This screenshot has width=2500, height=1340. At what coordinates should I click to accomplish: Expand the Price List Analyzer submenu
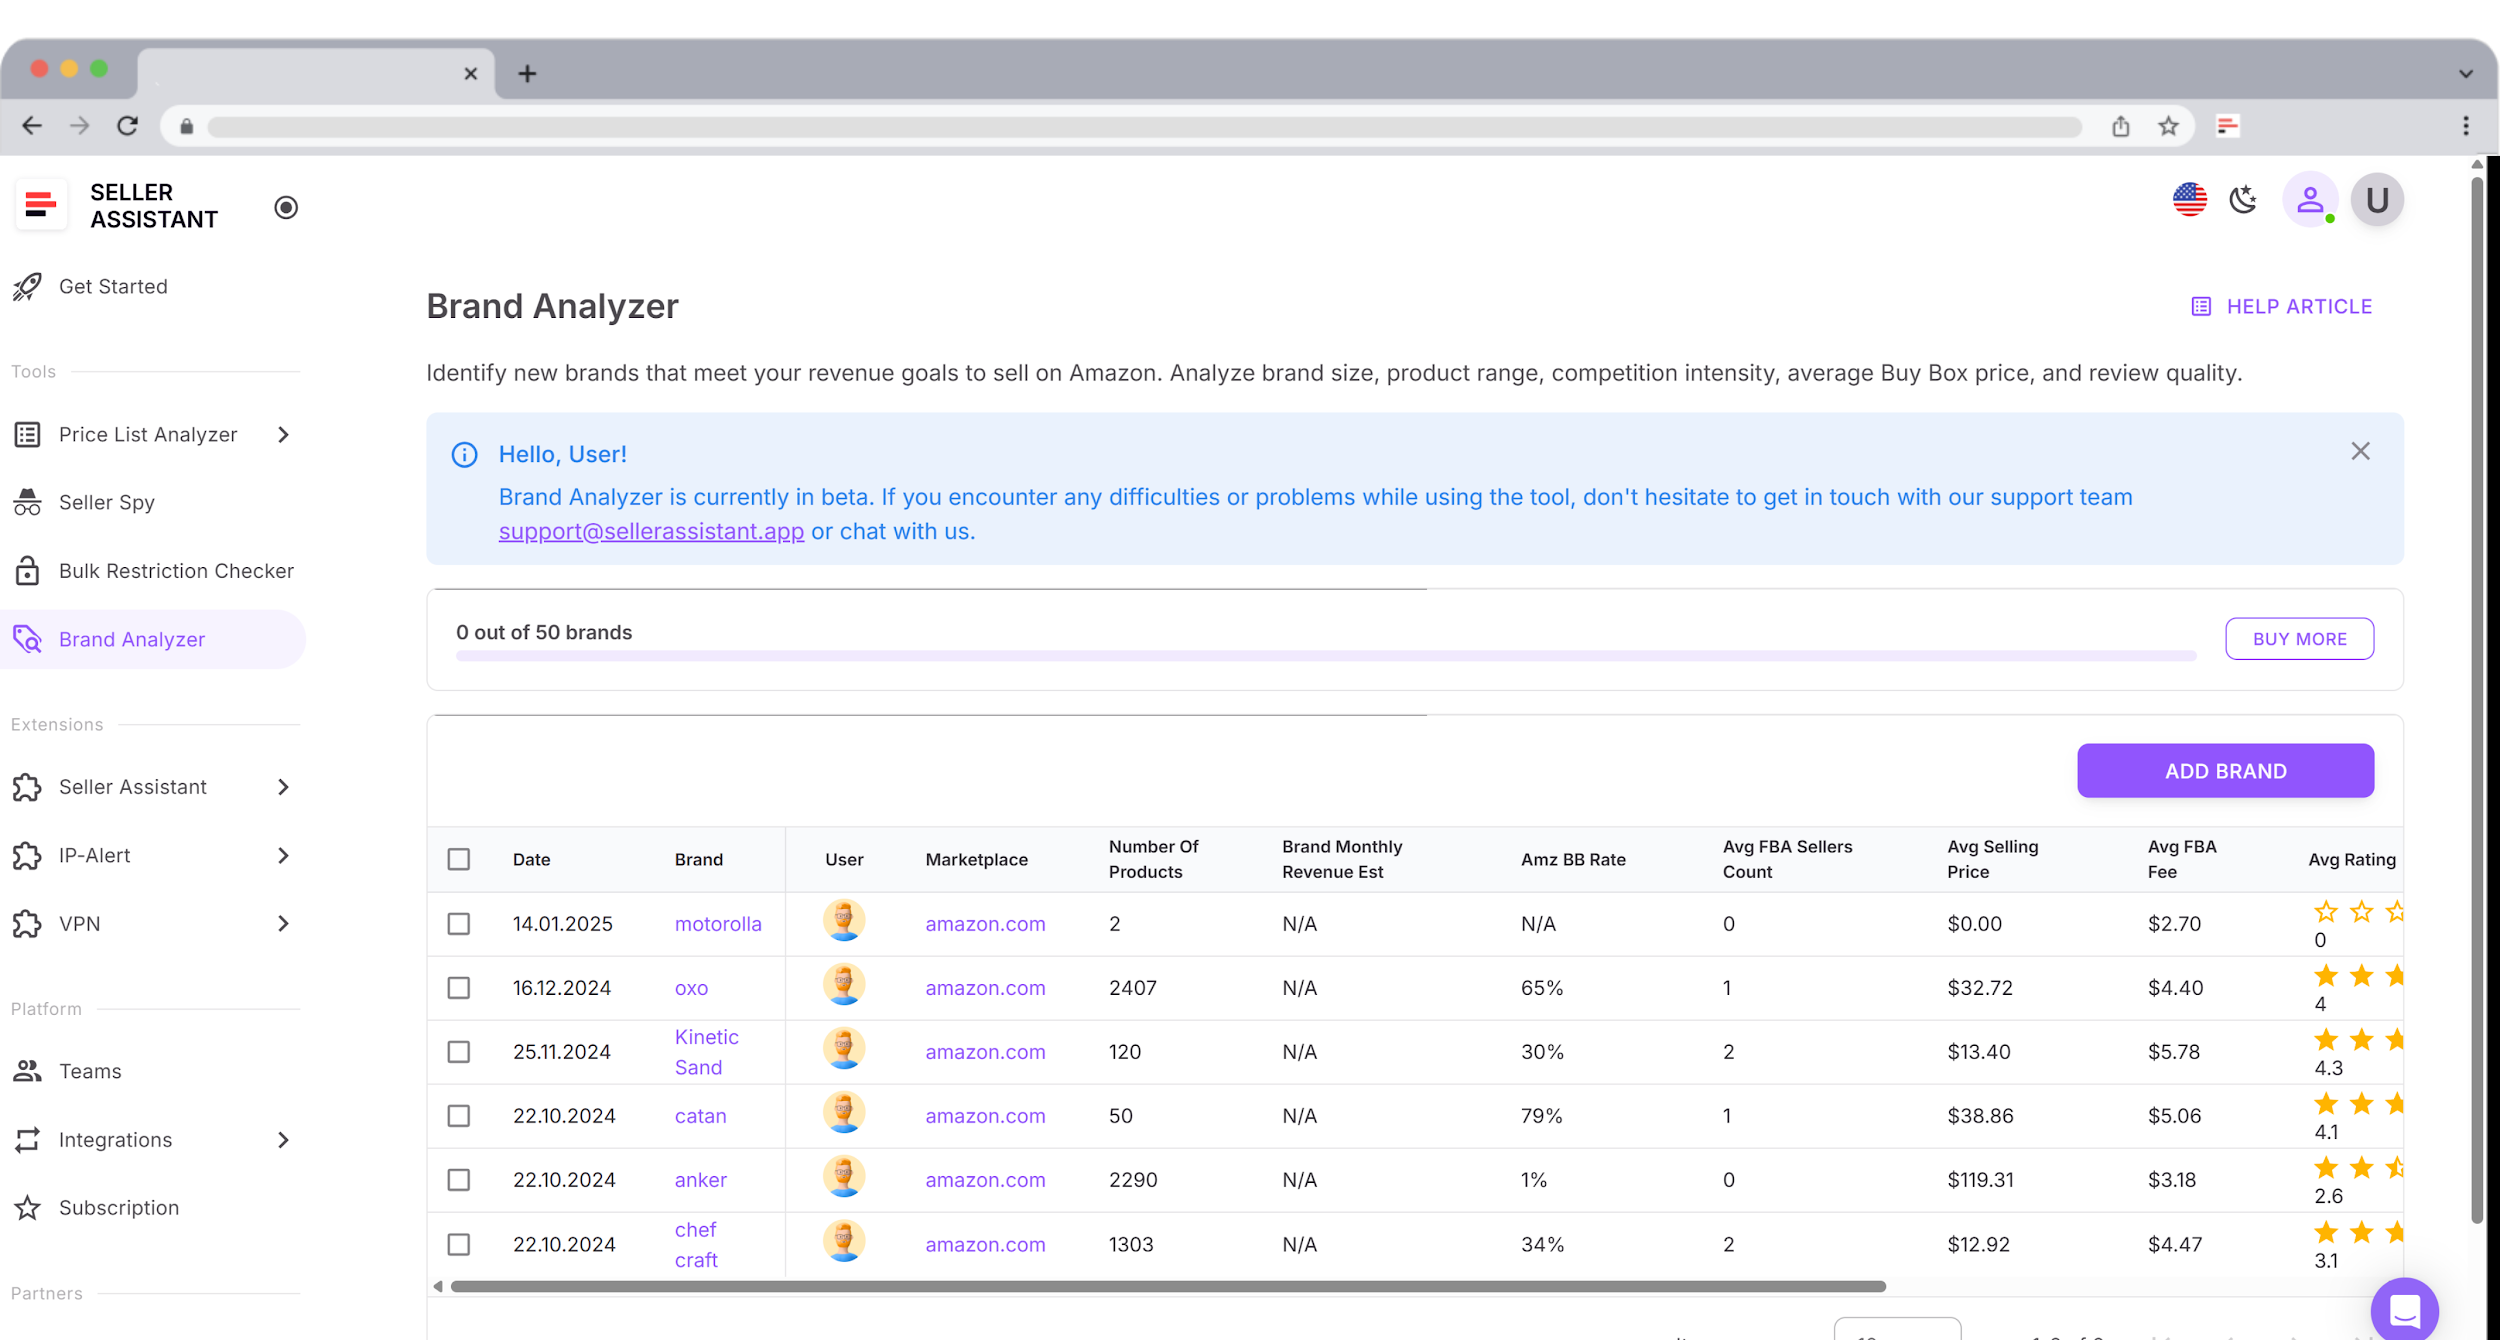coord(284,434)
